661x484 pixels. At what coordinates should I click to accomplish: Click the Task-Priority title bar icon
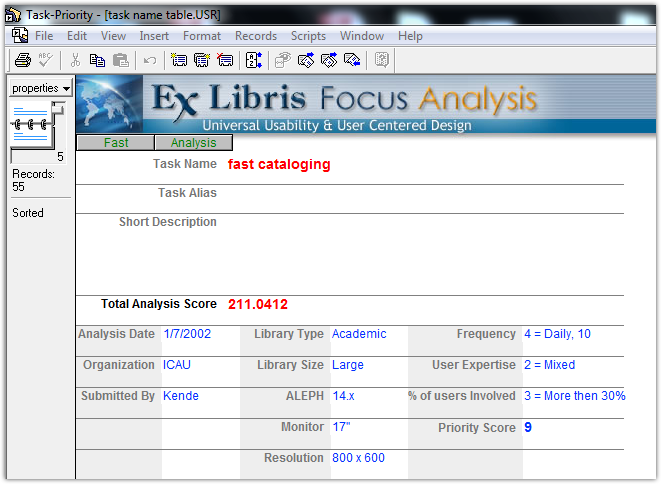pyautogui.click(x=13, y=15)
